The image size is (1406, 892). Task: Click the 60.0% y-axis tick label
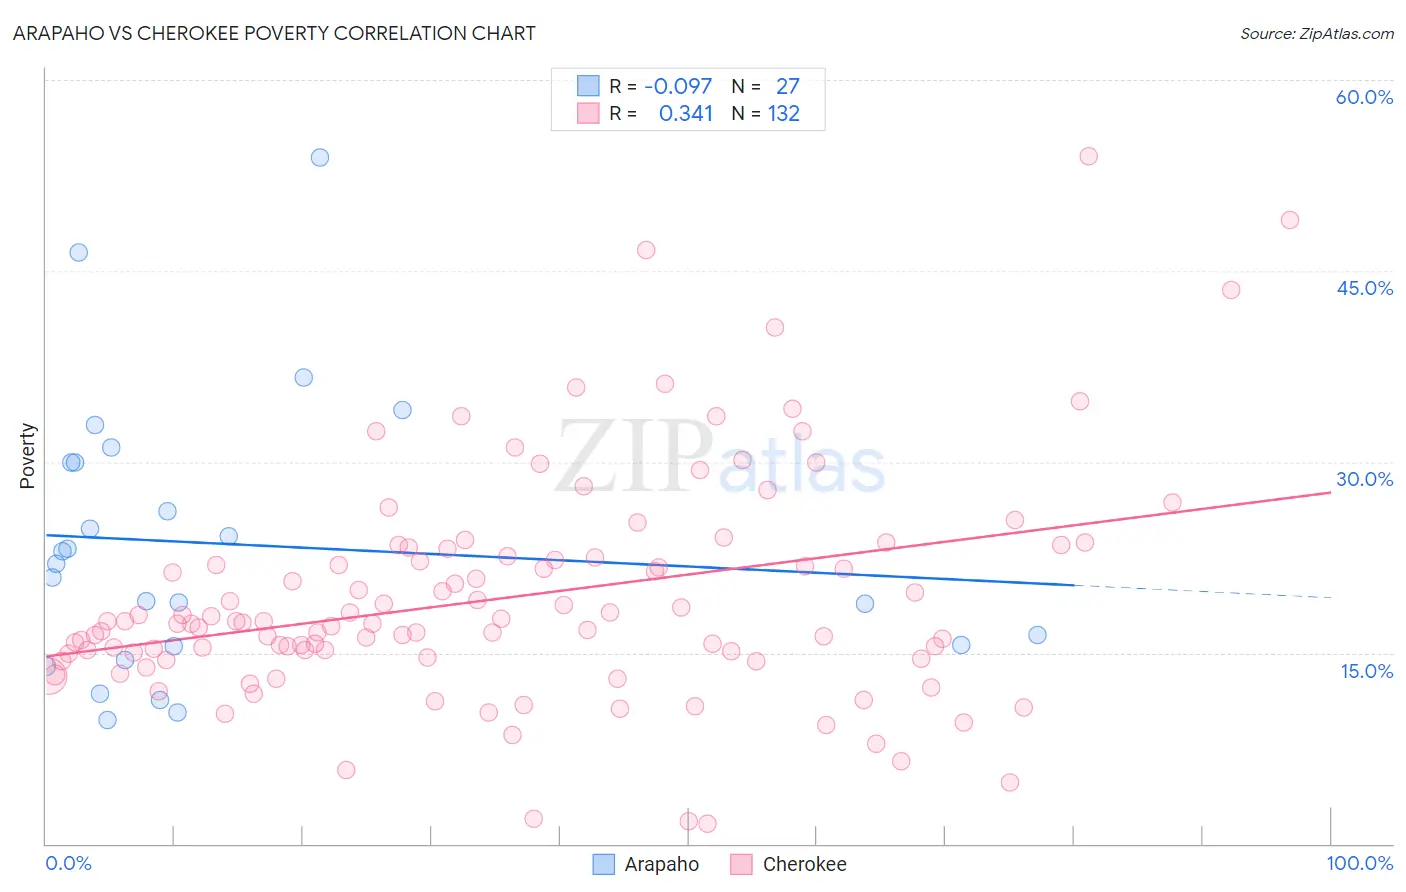tap(1364, 97)
